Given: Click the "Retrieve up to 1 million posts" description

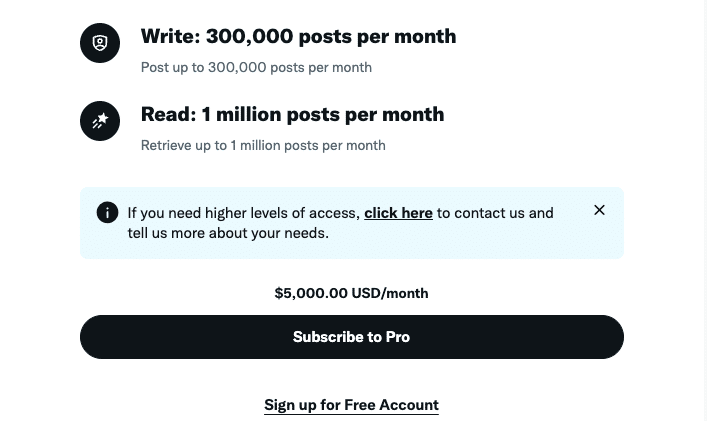Looking at the screenshot, I should 263,145.
